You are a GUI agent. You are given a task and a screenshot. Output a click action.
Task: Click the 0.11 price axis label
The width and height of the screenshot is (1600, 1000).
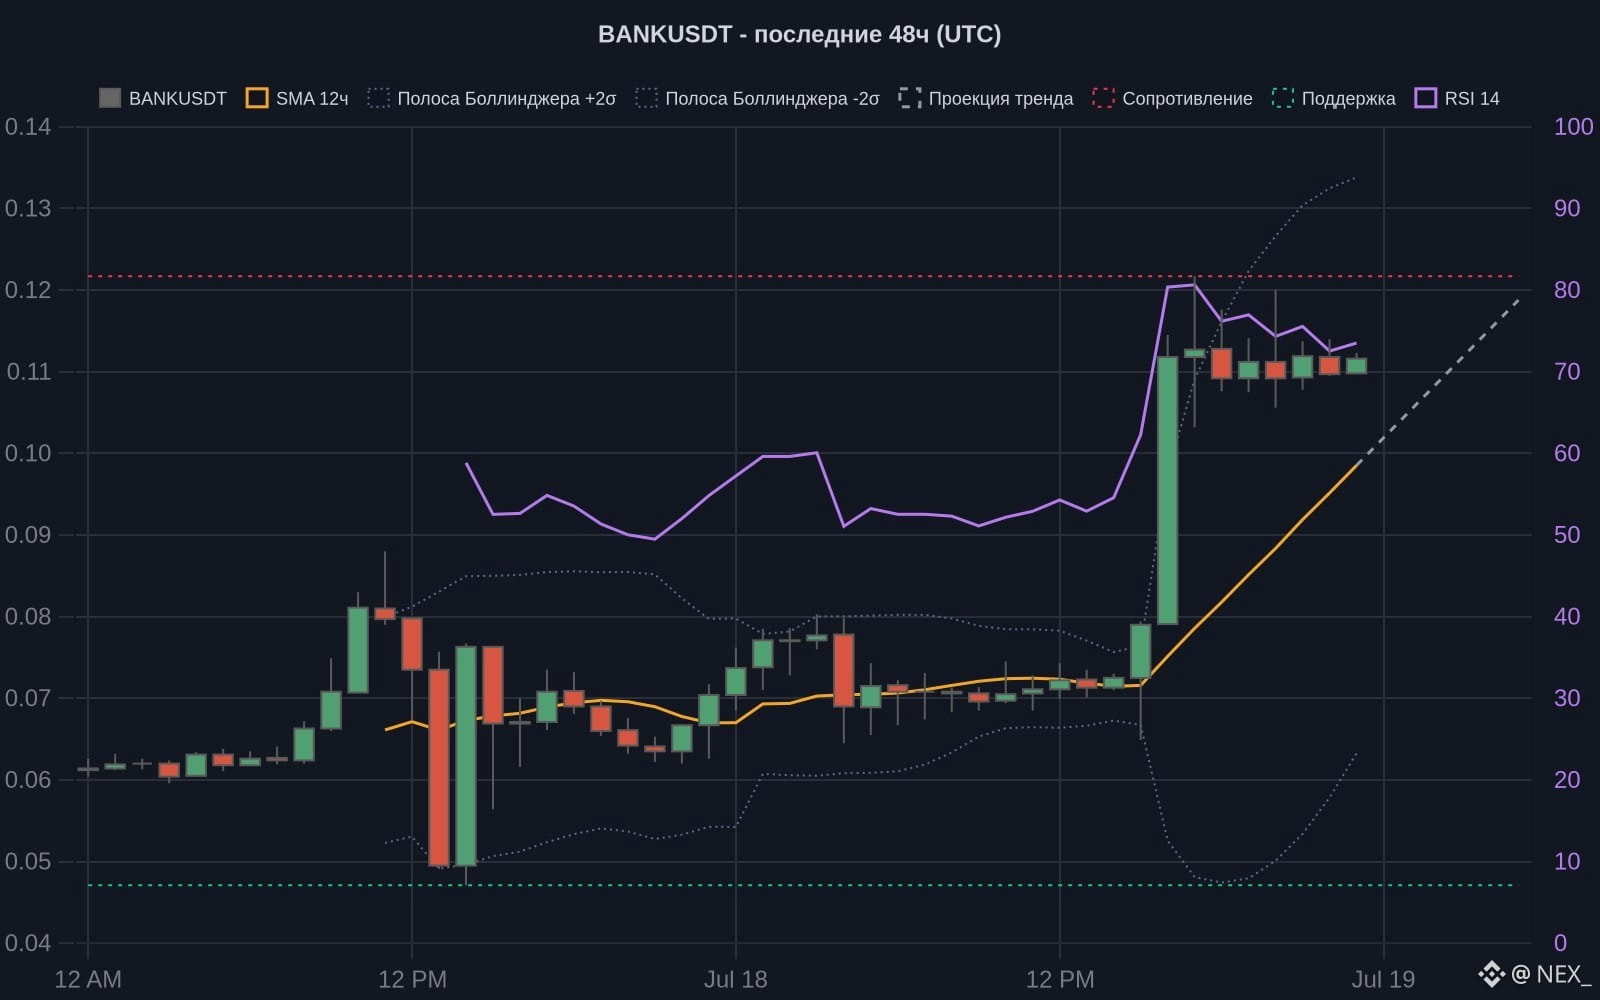[x=28, y=372]
